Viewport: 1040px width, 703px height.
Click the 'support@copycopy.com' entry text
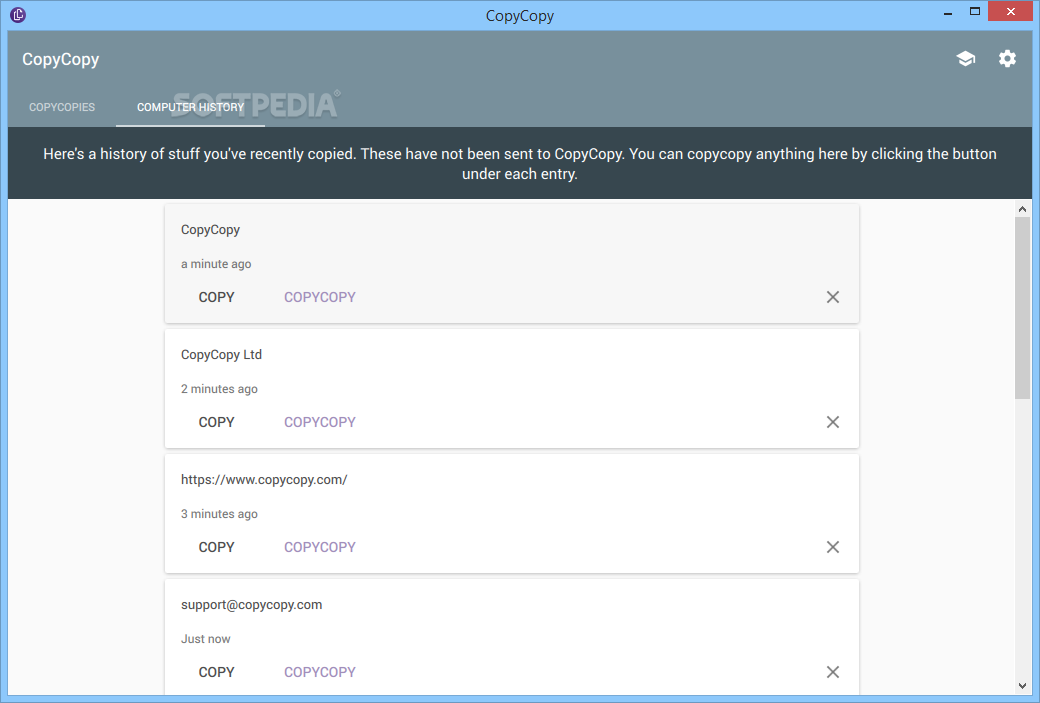pyautogui.click(x=251, y=605)
